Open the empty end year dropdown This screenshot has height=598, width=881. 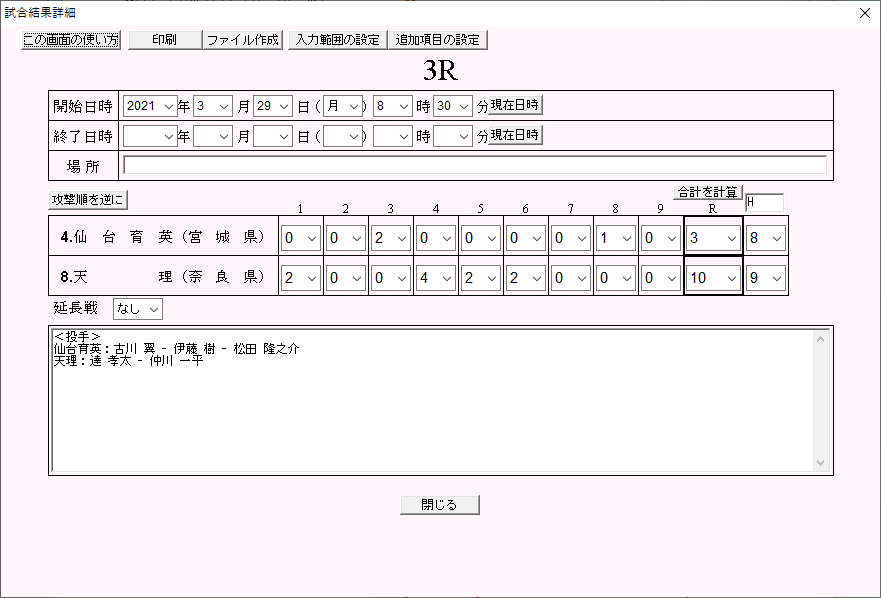(150, 136)
